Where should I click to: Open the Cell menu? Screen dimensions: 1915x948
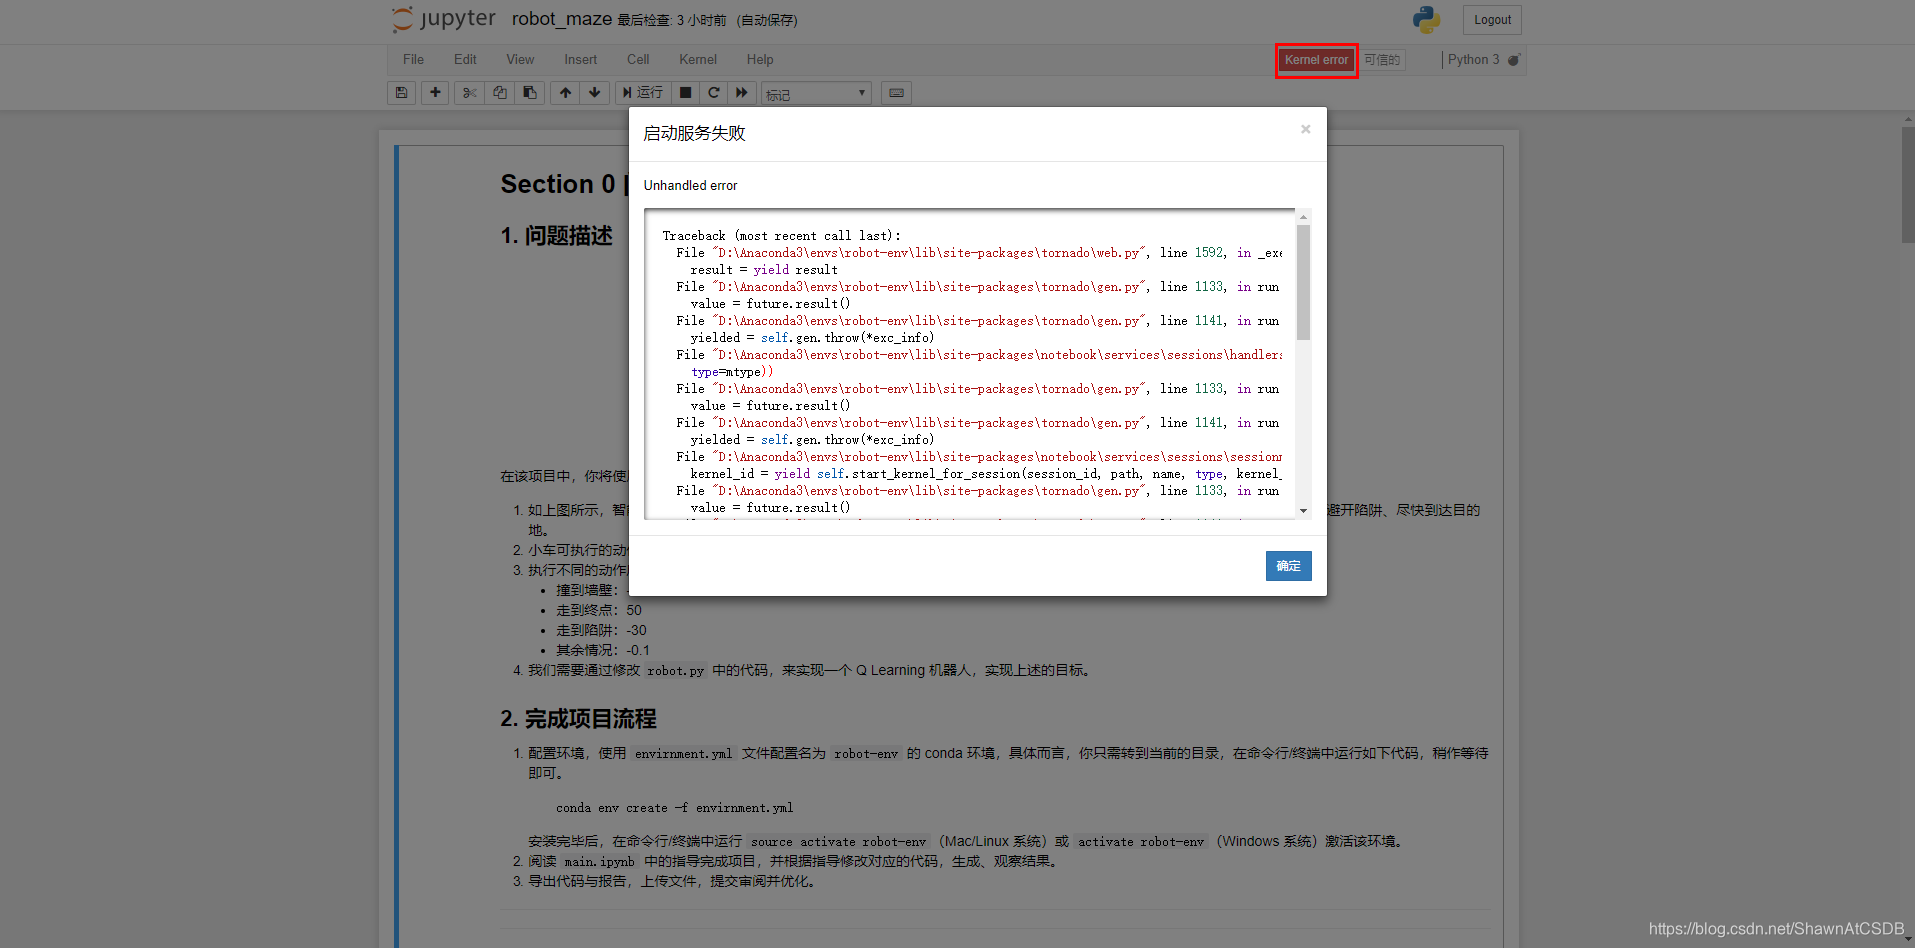tap(638, 59)
